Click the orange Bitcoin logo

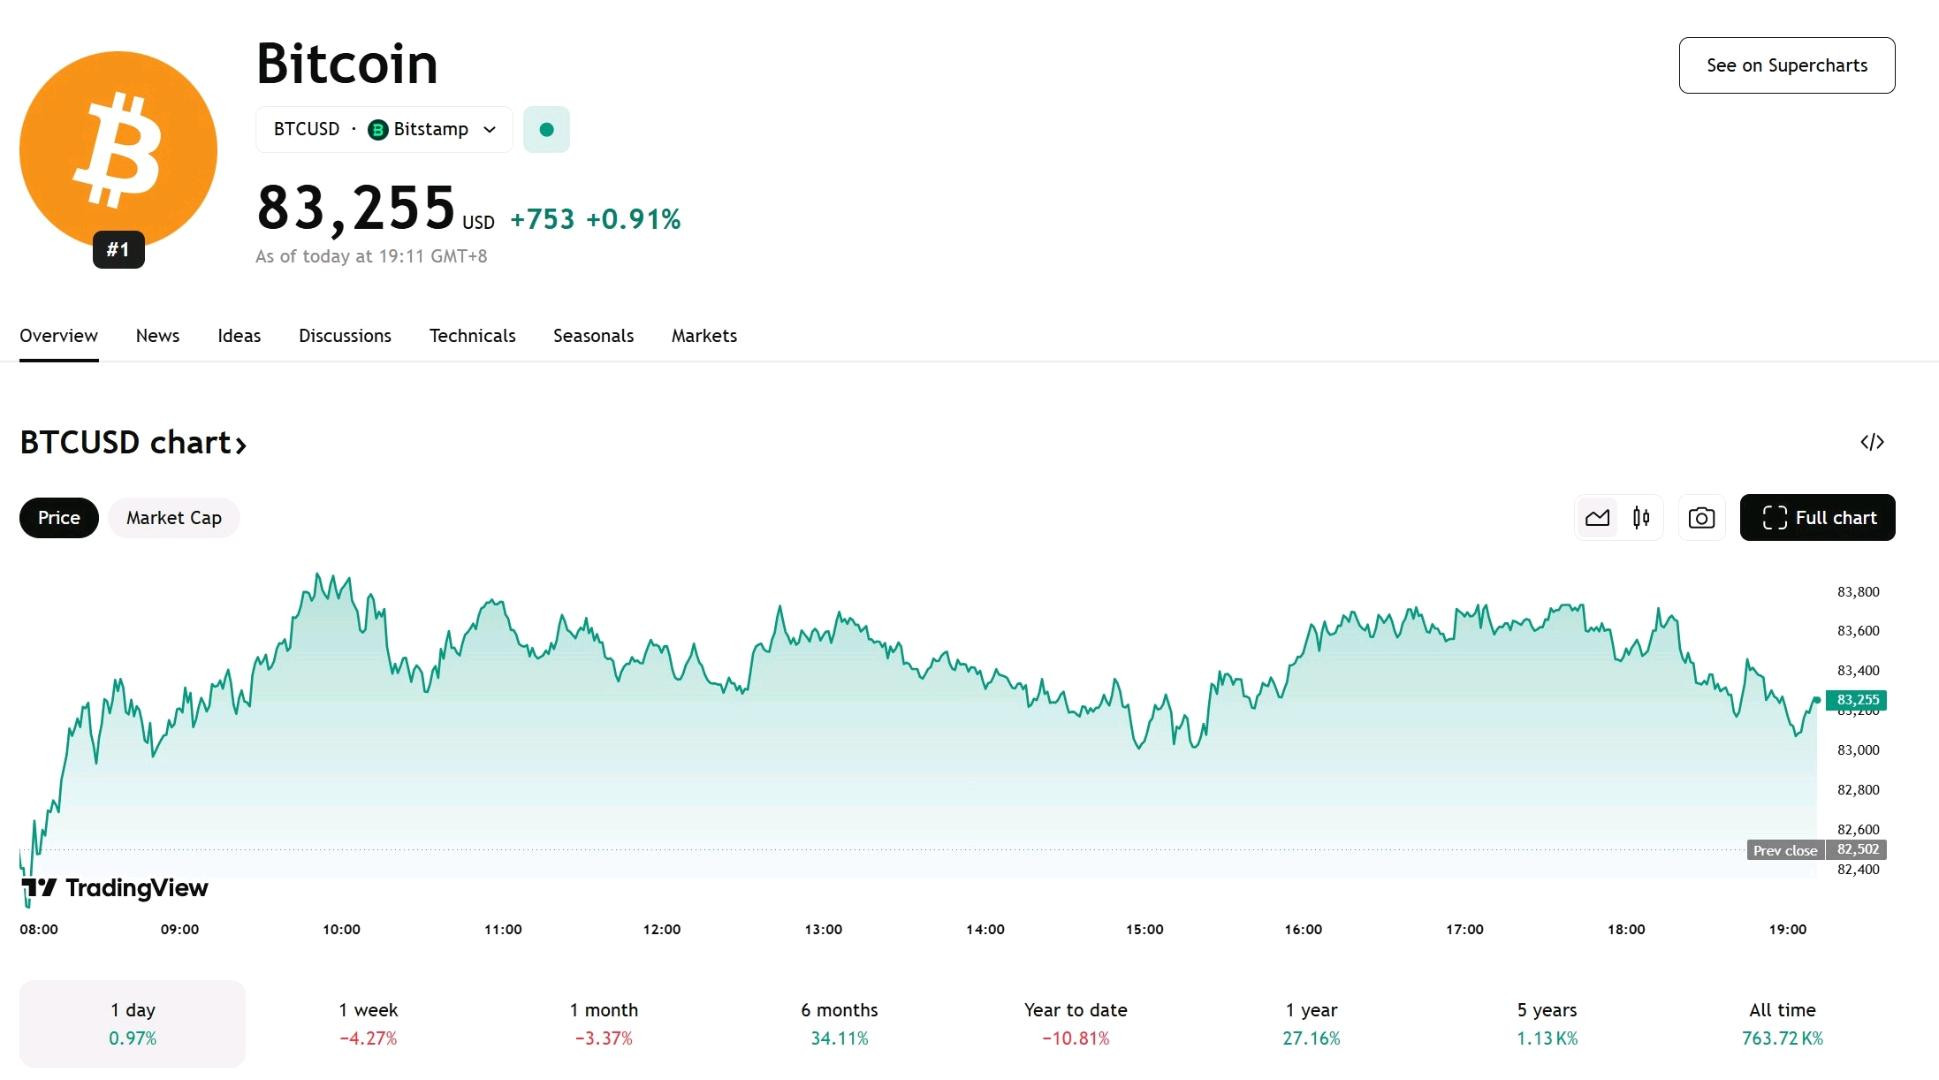[x=118, y=150]
